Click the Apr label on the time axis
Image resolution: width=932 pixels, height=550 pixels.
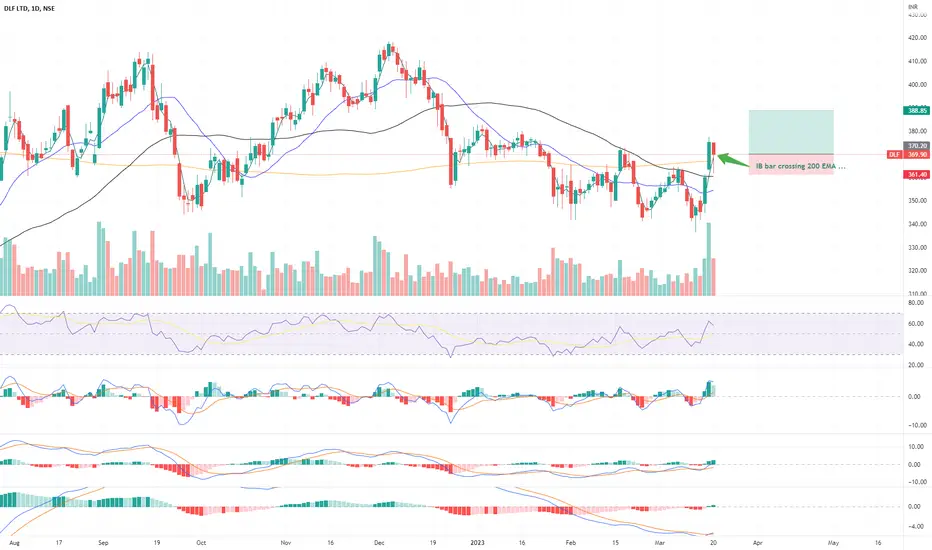(757, 543)
